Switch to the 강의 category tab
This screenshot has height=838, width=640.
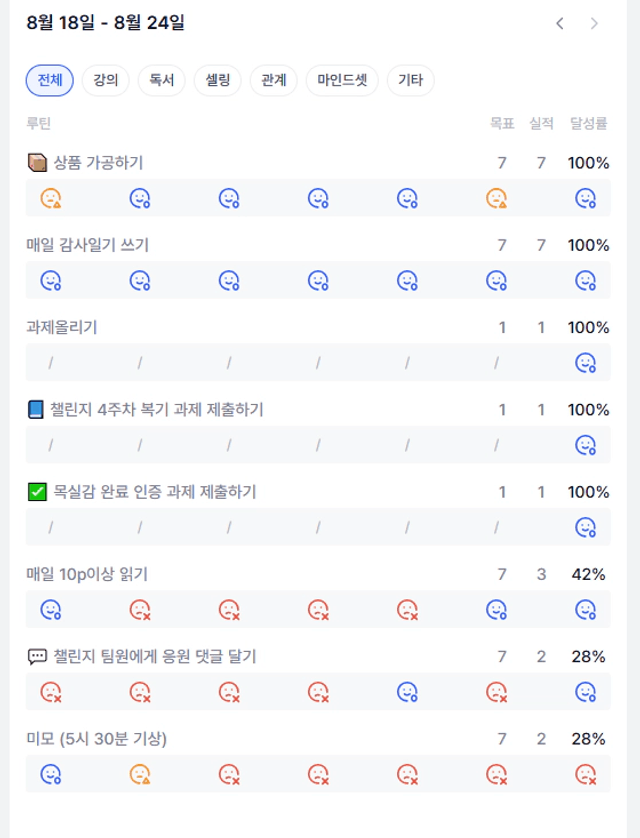105,80
